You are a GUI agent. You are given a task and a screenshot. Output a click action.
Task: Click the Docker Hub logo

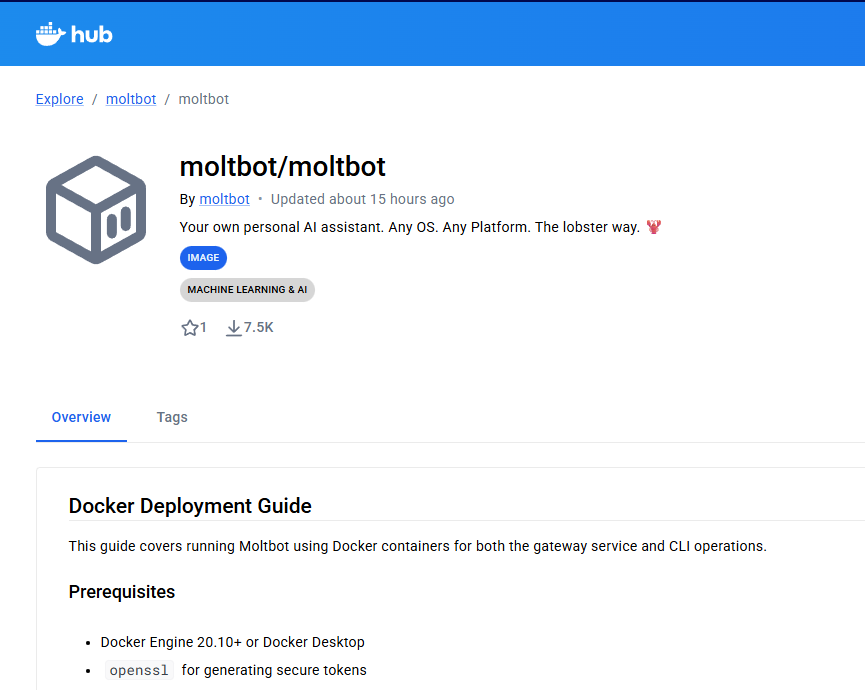click(x=74, y=34)
